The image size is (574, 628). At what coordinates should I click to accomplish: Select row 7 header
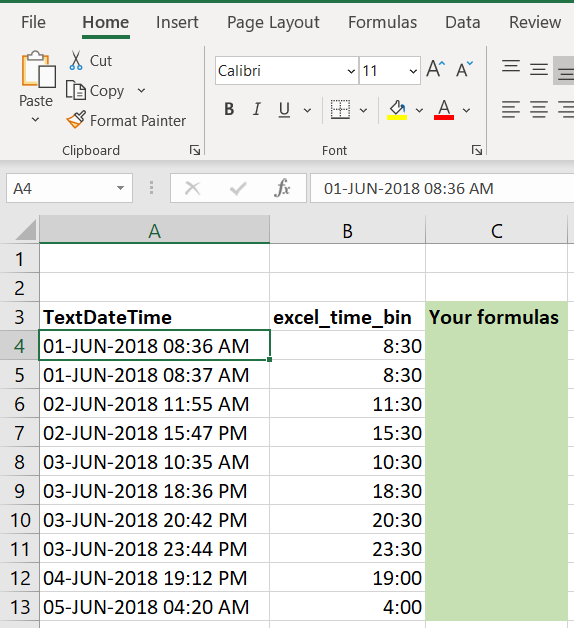[x=19, y=433]
